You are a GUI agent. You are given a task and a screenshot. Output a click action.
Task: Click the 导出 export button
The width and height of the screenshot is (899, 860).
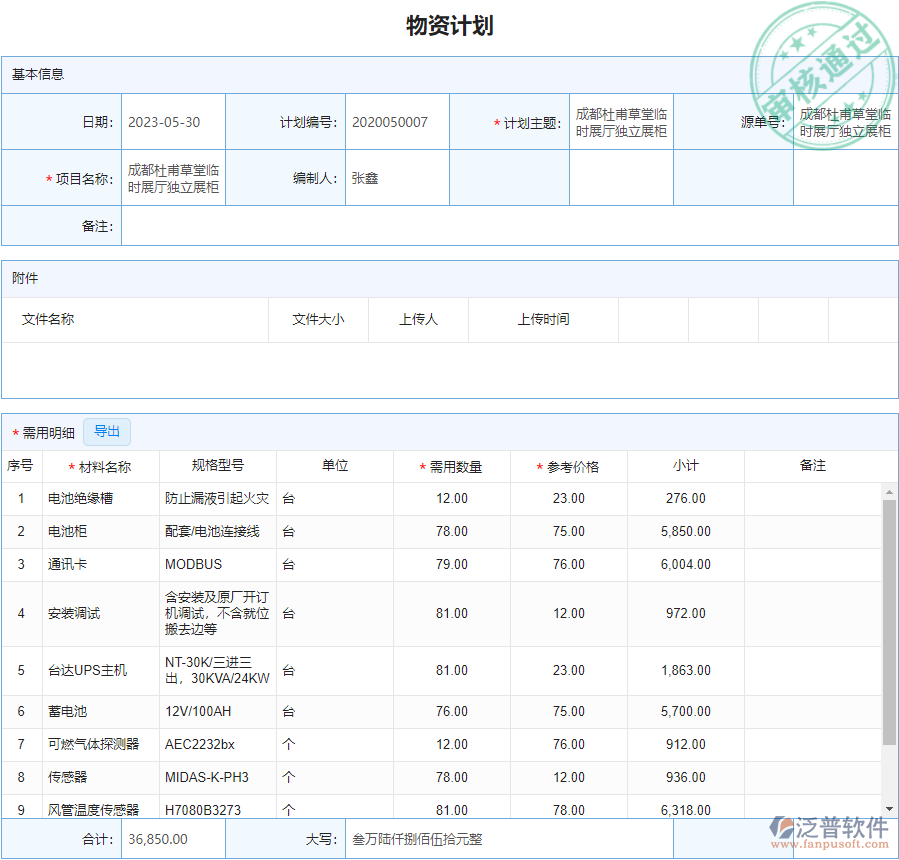[107, 431]
